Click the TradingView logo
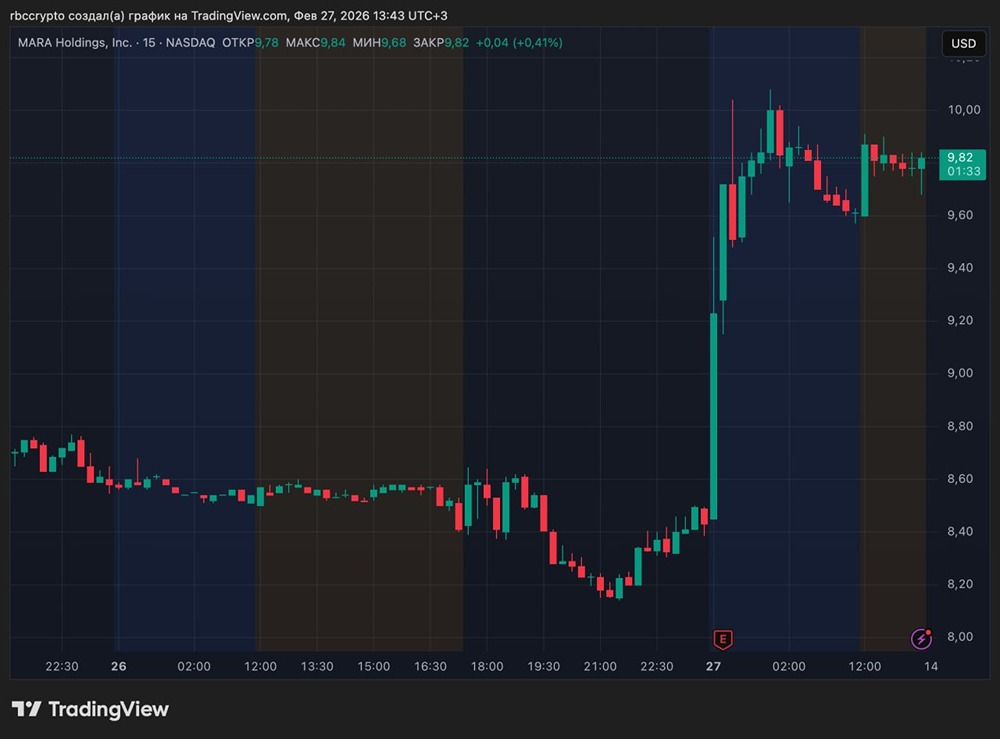Viewport: 1000px width, 739px height. pyautogui.click(x=90, y=709)
